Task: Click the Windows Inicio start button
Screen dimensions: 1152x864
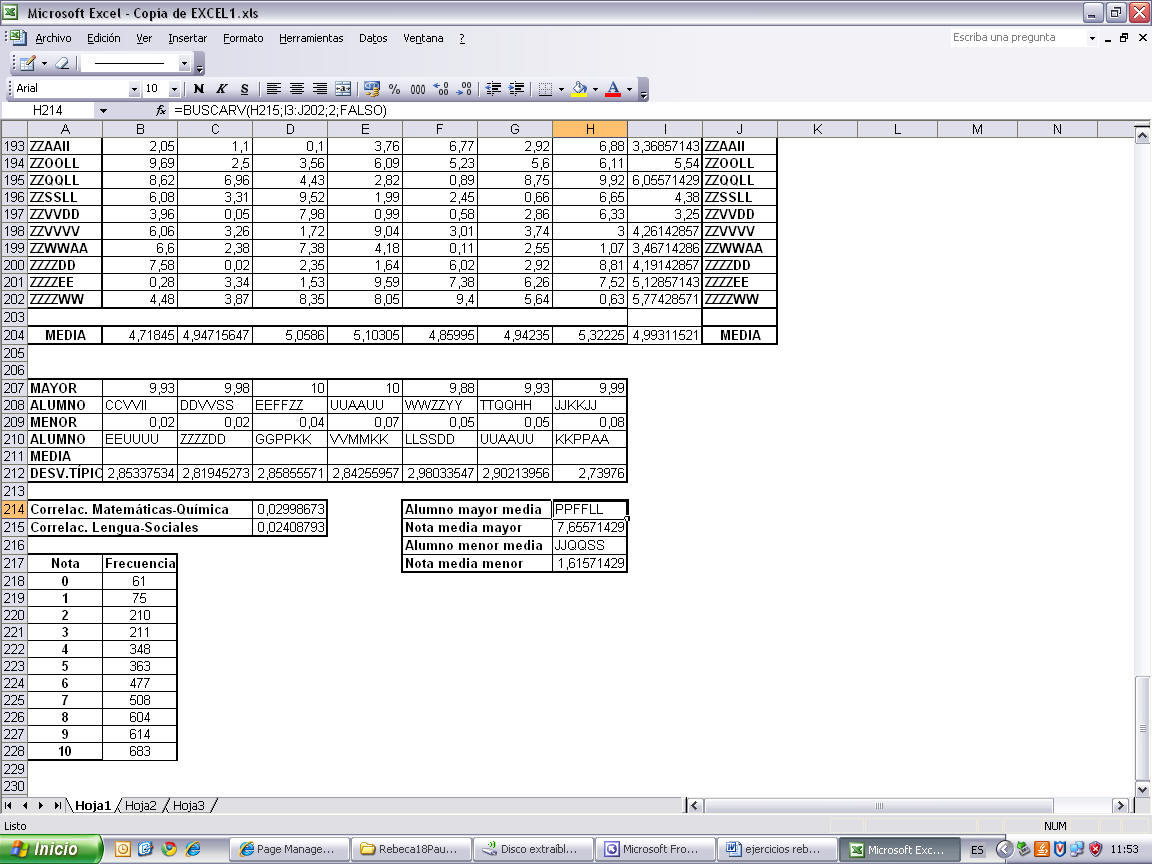Action: click(x=52, y=849)
